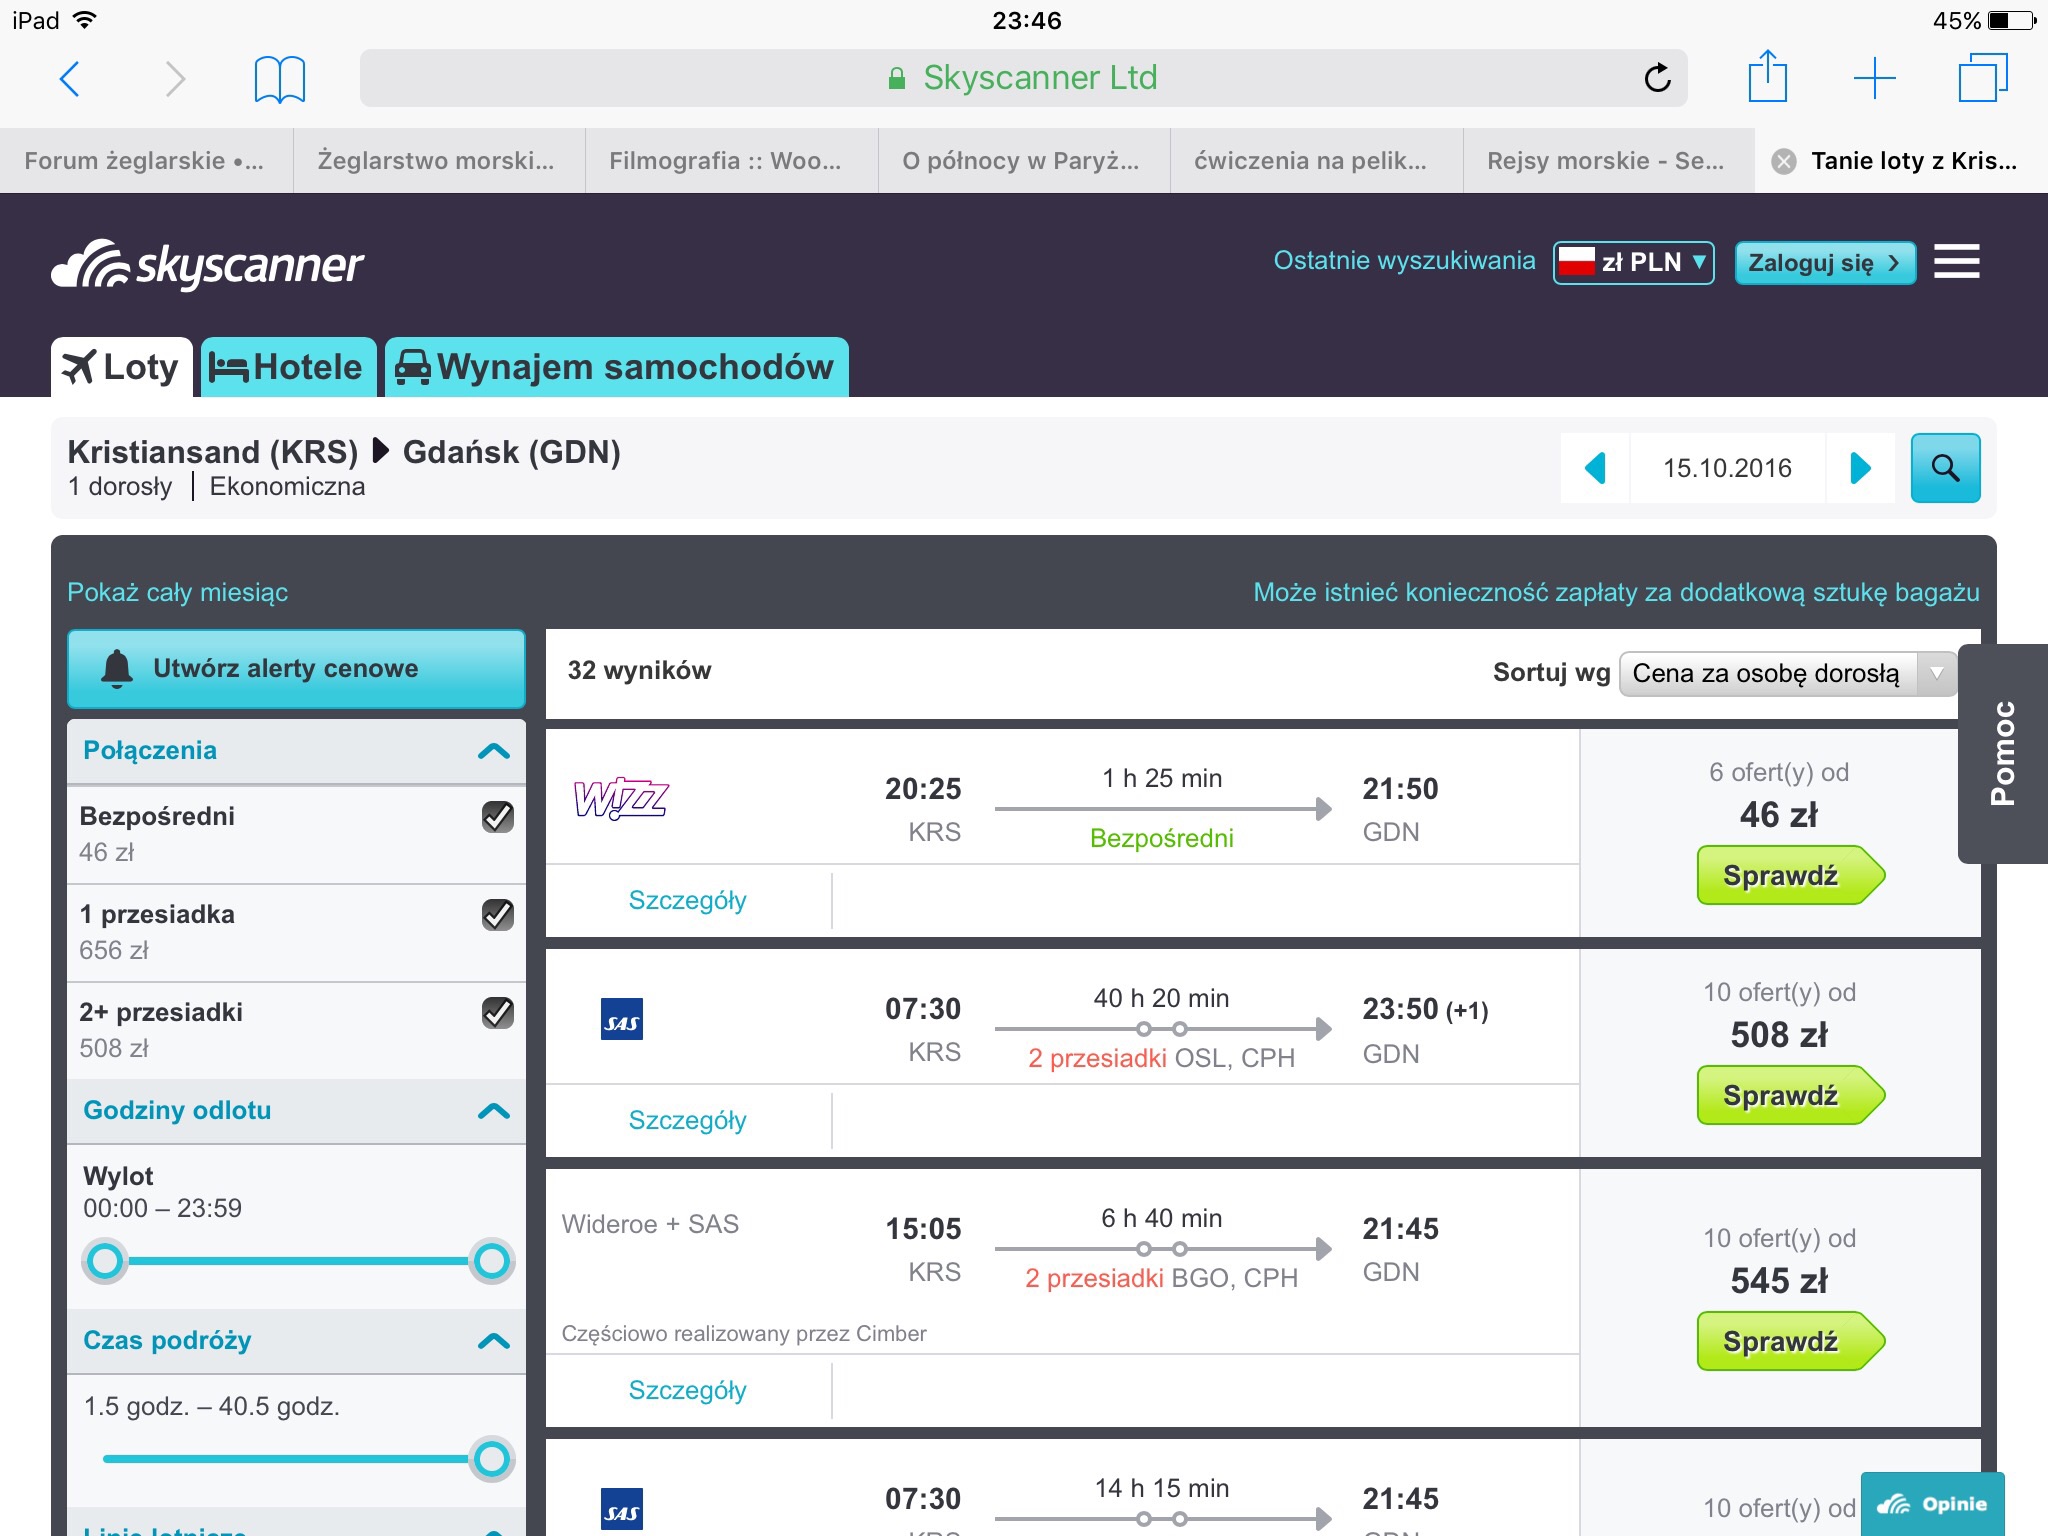
Task: Switch to 'Rejsy morskie - Se...' tab
Action: point(1608,161)
